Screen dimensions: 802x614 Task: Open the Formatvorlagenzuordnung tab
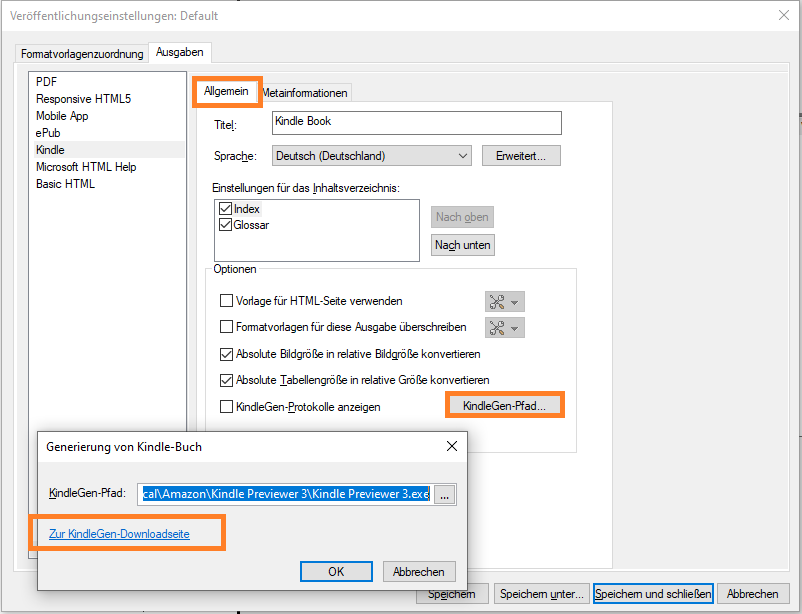[81, 53]
